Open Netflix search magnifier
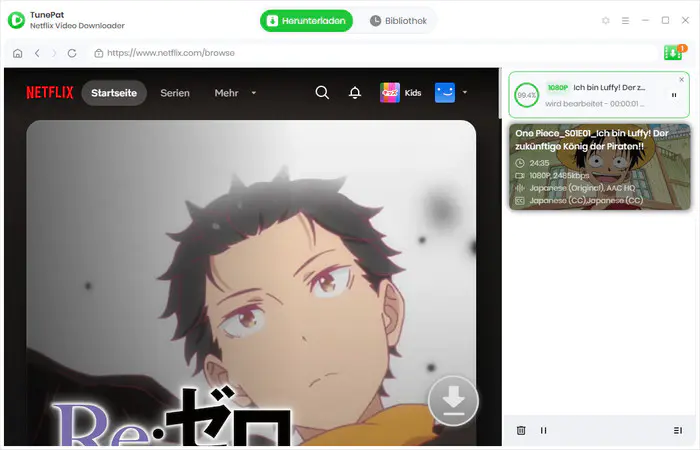The height and width of the screenshot is (450, 700). click(x=322, y=92)
